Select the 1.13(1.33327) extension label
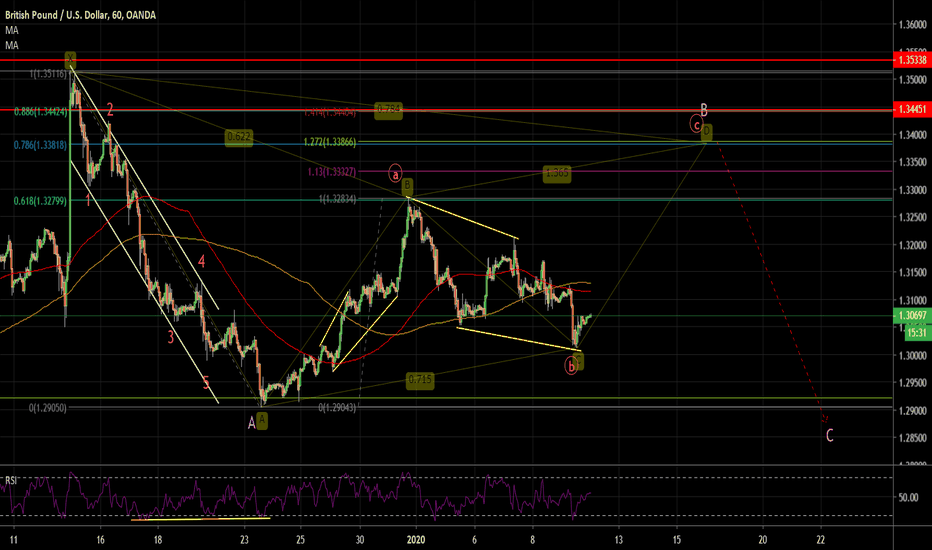 pyautogui.click(x=332, y=172)
